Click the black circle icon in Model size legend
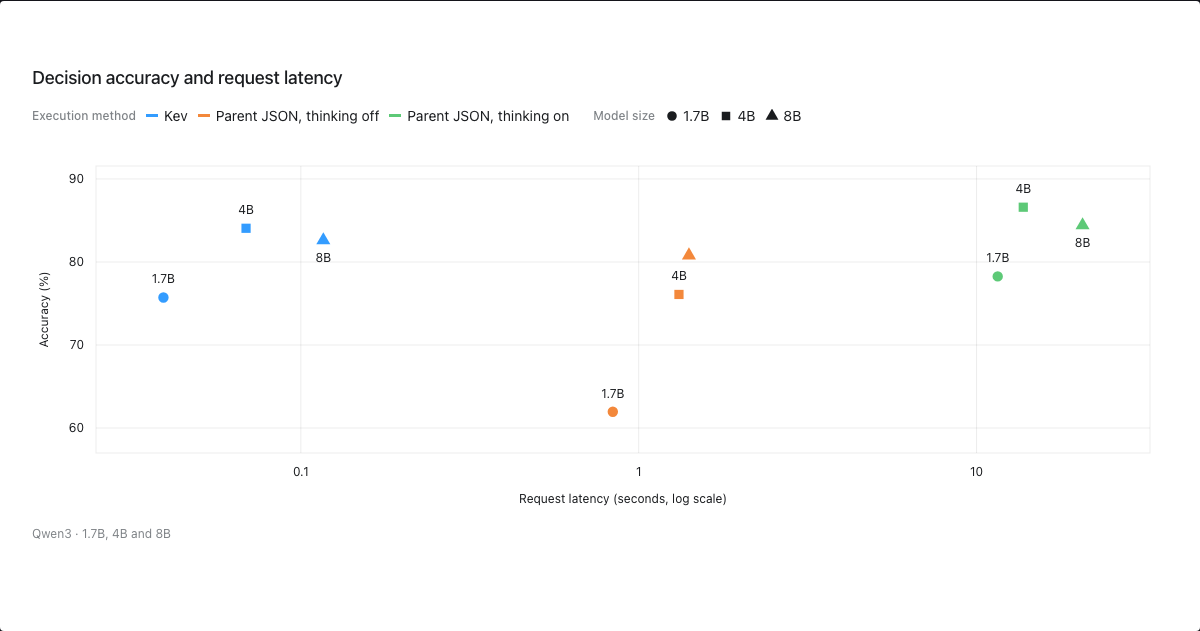Screen dimensions: 1200x631 point(672,116)
